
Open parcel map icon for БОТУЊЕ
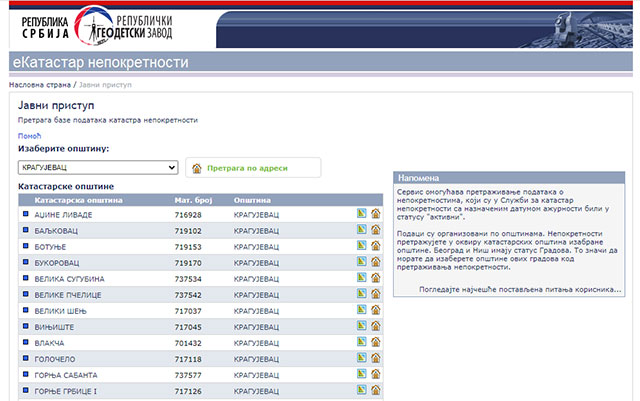361,246
